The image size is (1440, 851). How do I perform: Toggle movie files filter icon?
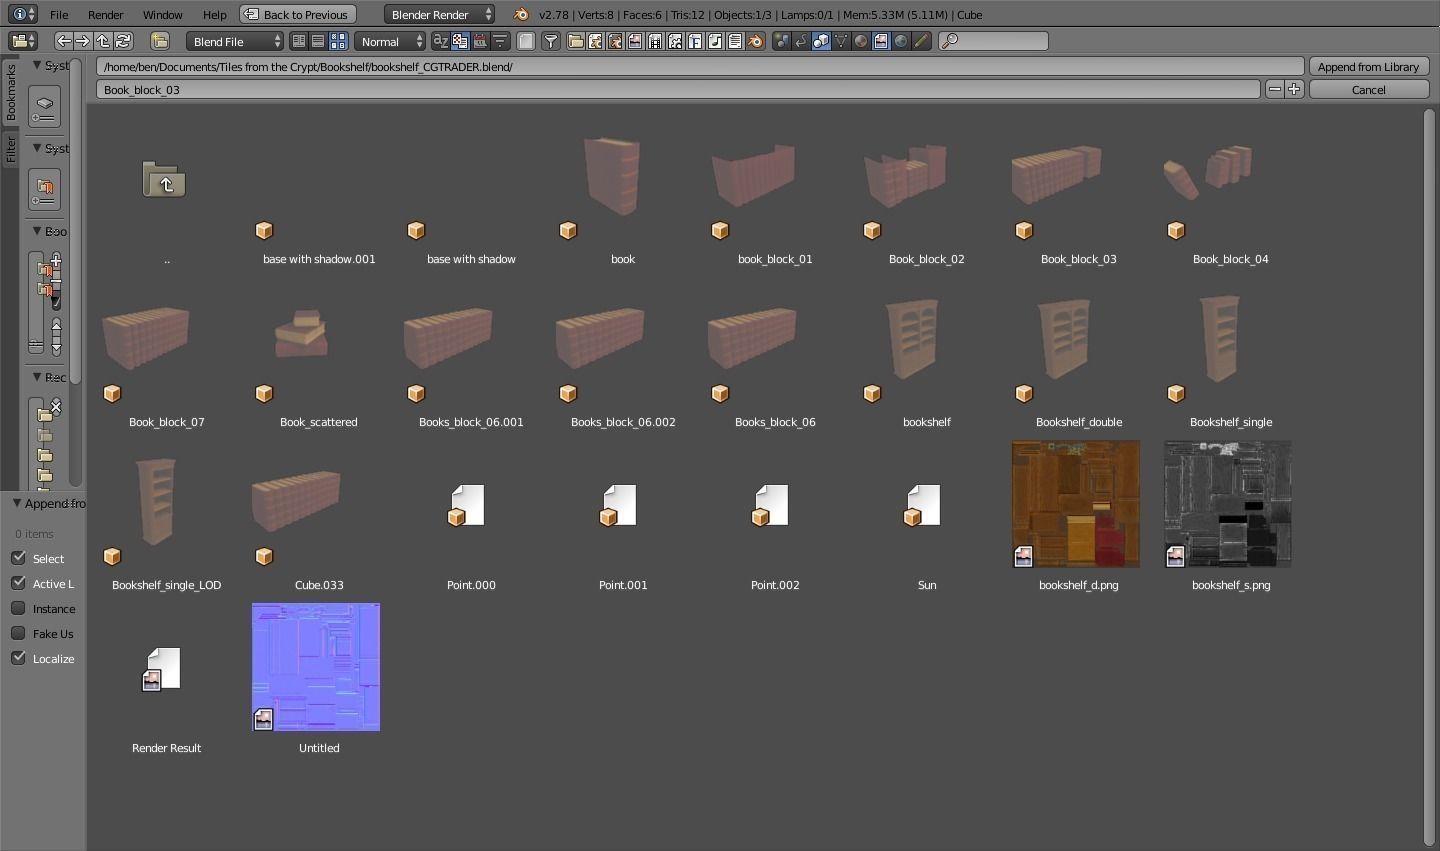pyautogui.click(x=654, y=41)
